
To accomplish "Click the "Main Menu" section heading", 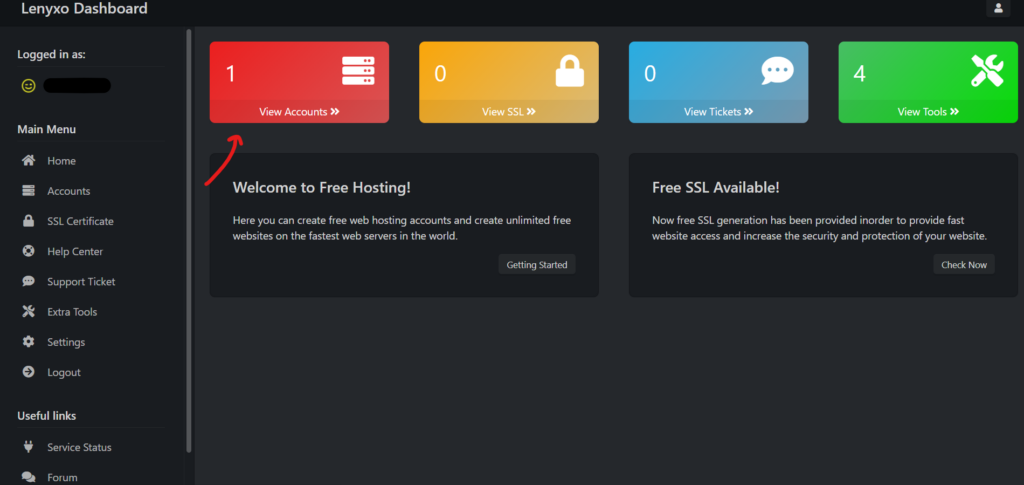I will pyautogui.click(x=46, y=129).
